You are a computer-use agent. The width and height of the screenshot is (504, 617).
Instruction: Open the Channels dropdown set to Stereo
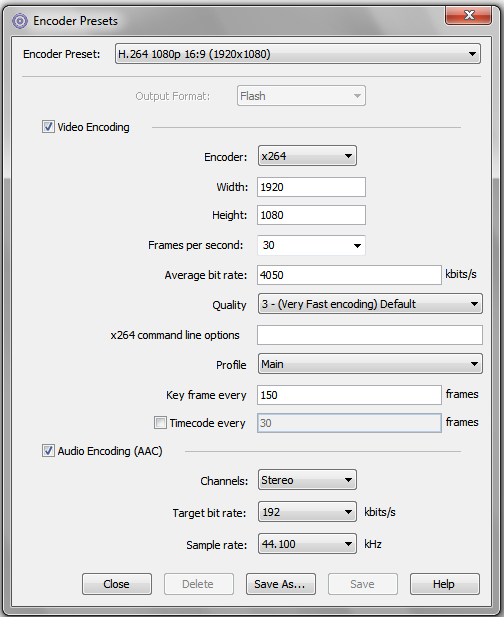[x=307, y=480]
